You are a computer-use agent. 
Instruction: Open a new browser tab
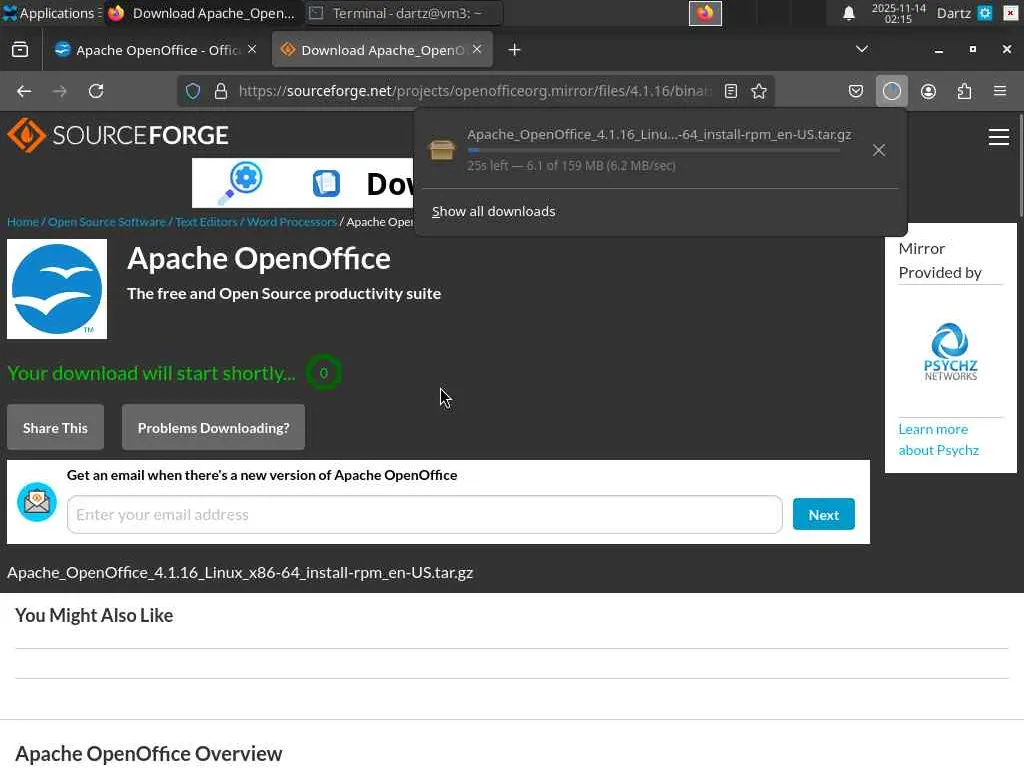coord(515,50)
